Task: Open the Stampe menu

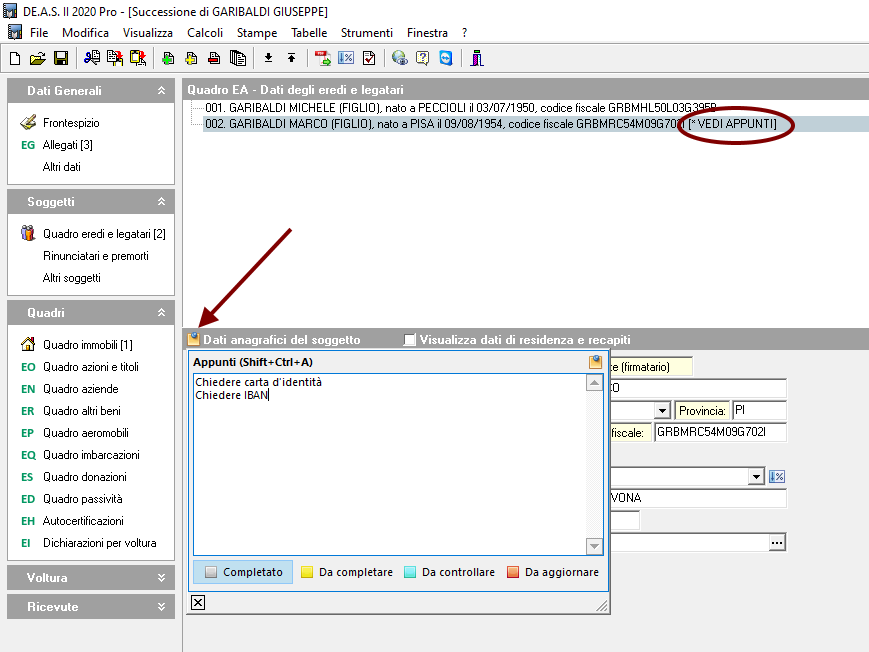Action: coord(257,33)
